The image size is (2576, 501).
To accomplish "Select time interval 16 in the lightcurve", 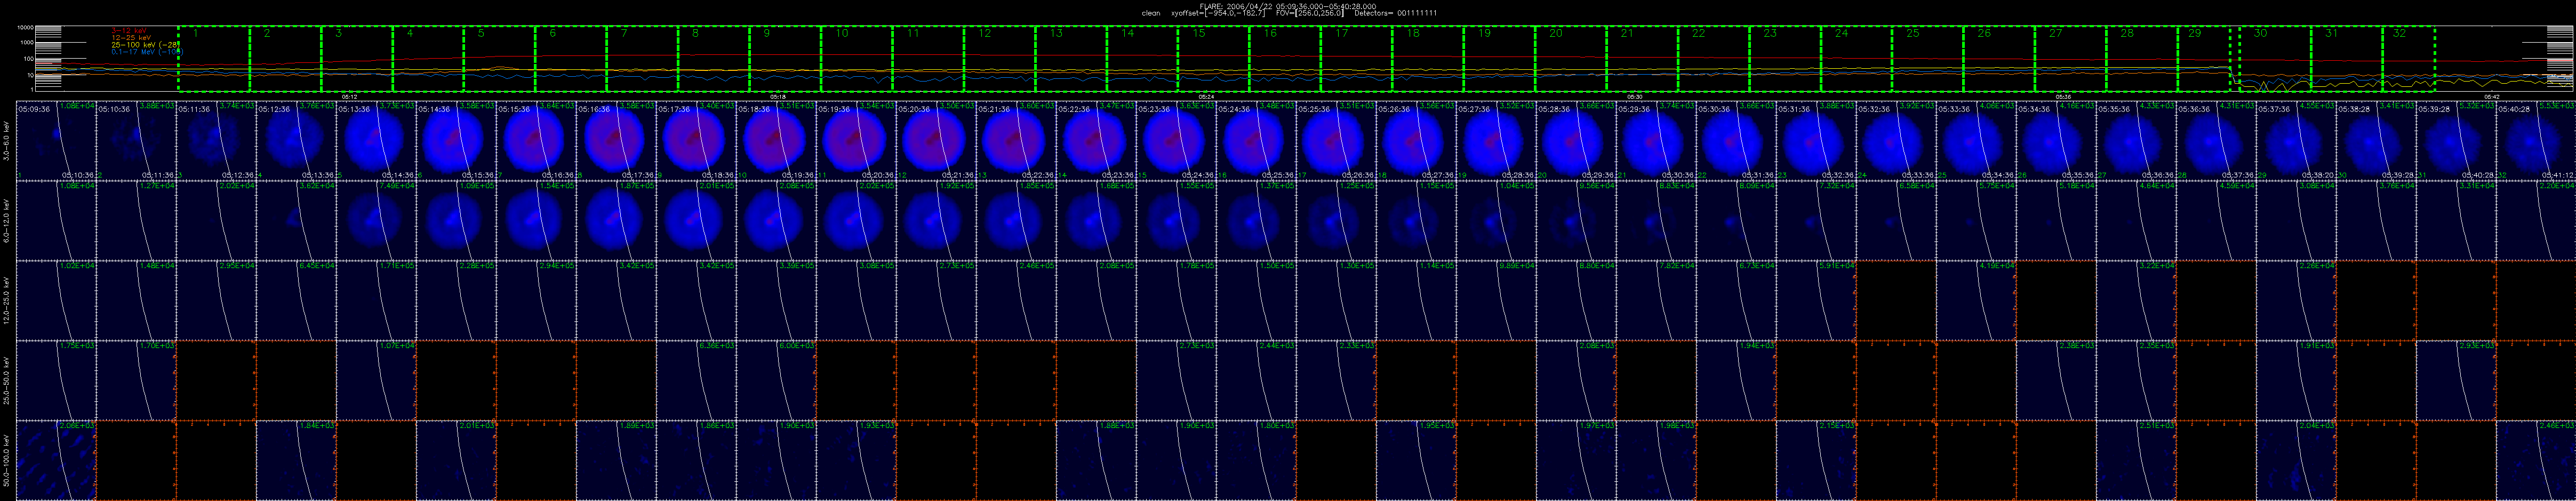I will click(1286, 60).
